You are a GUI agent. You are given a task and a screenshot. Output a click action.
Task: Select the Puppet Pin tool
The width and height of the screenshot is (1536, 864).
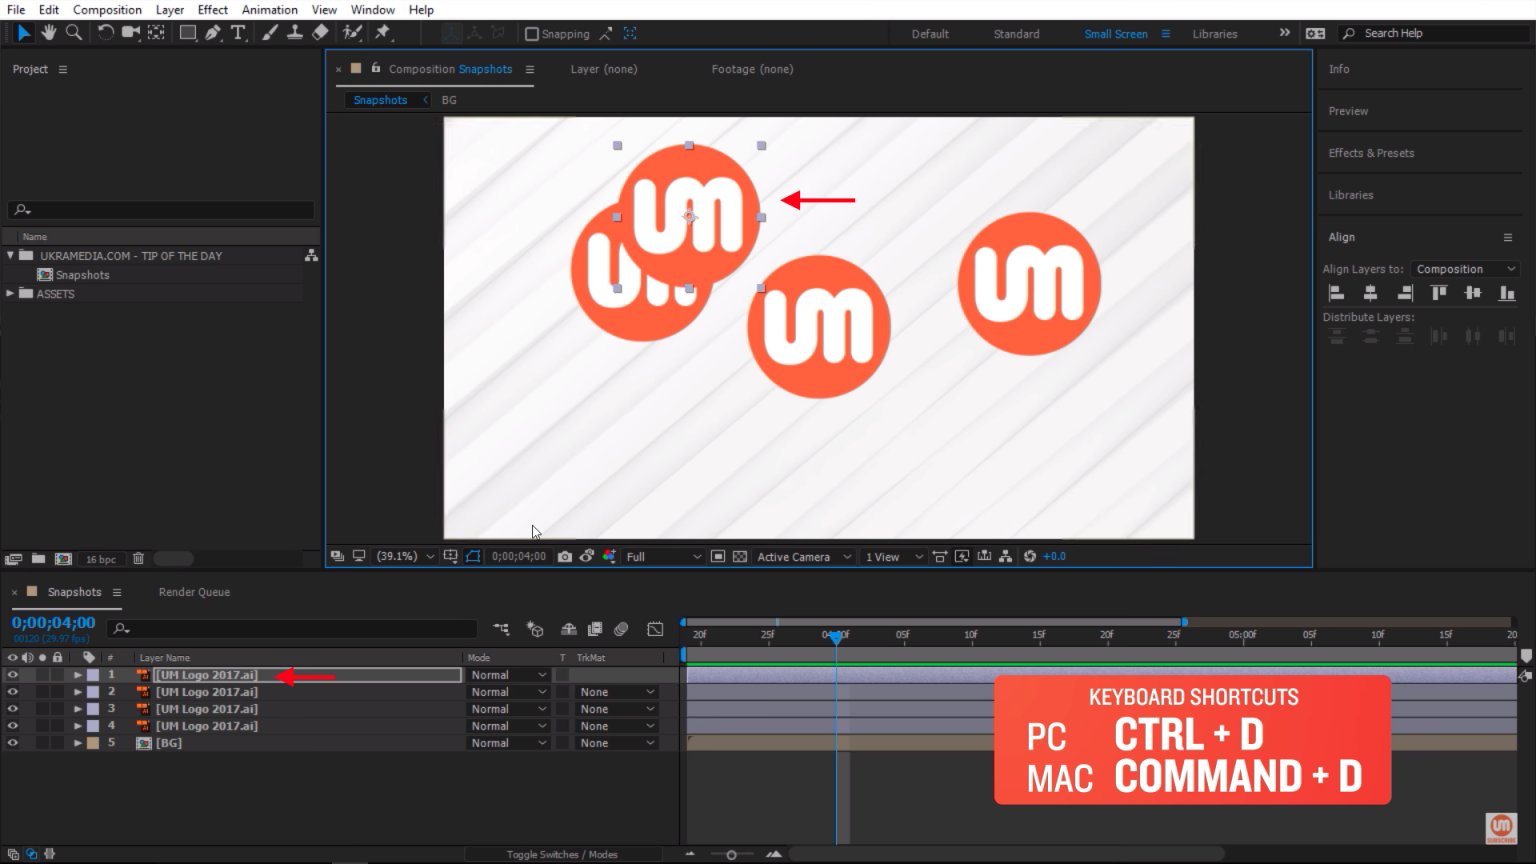point(382,33)
